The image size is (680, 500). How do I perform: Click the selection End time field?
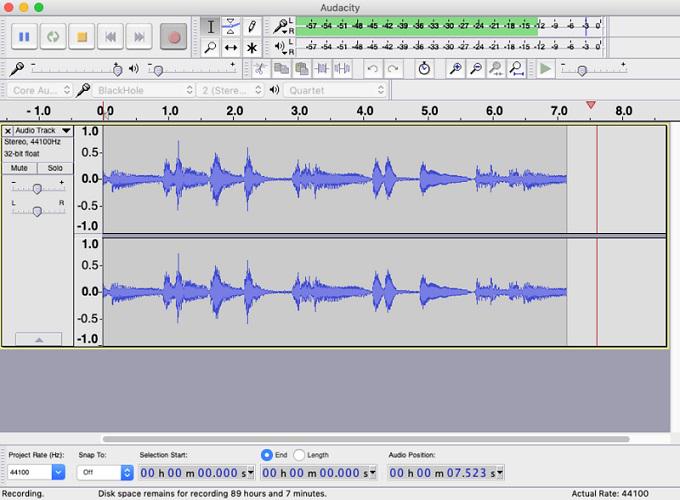(319, 473)
